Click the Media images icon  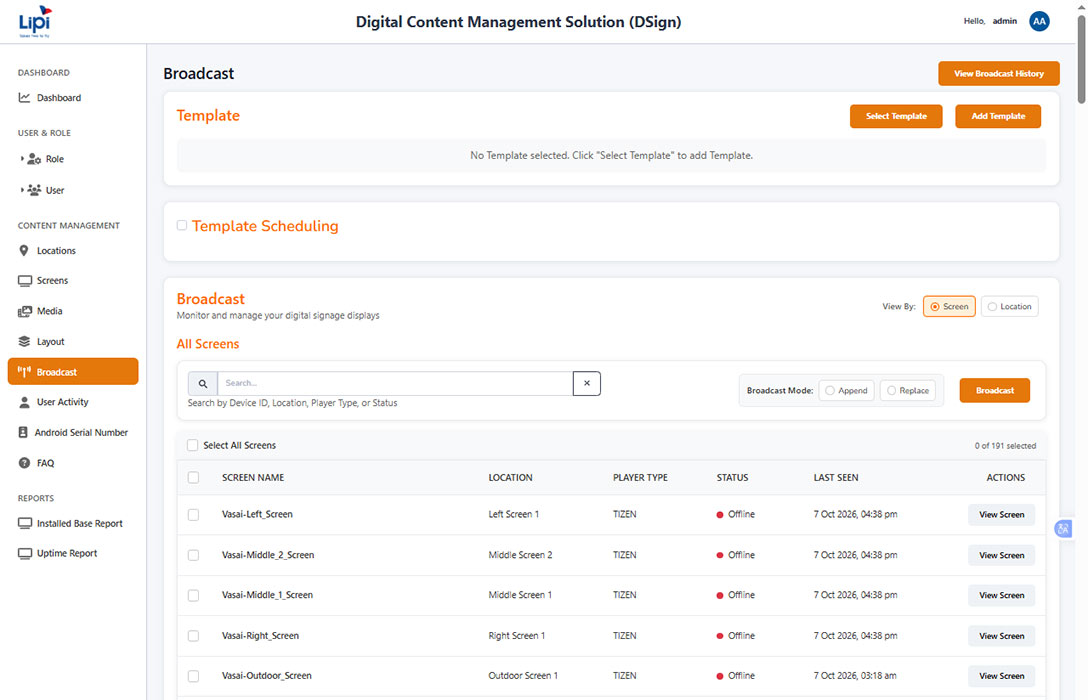(25, 311)
